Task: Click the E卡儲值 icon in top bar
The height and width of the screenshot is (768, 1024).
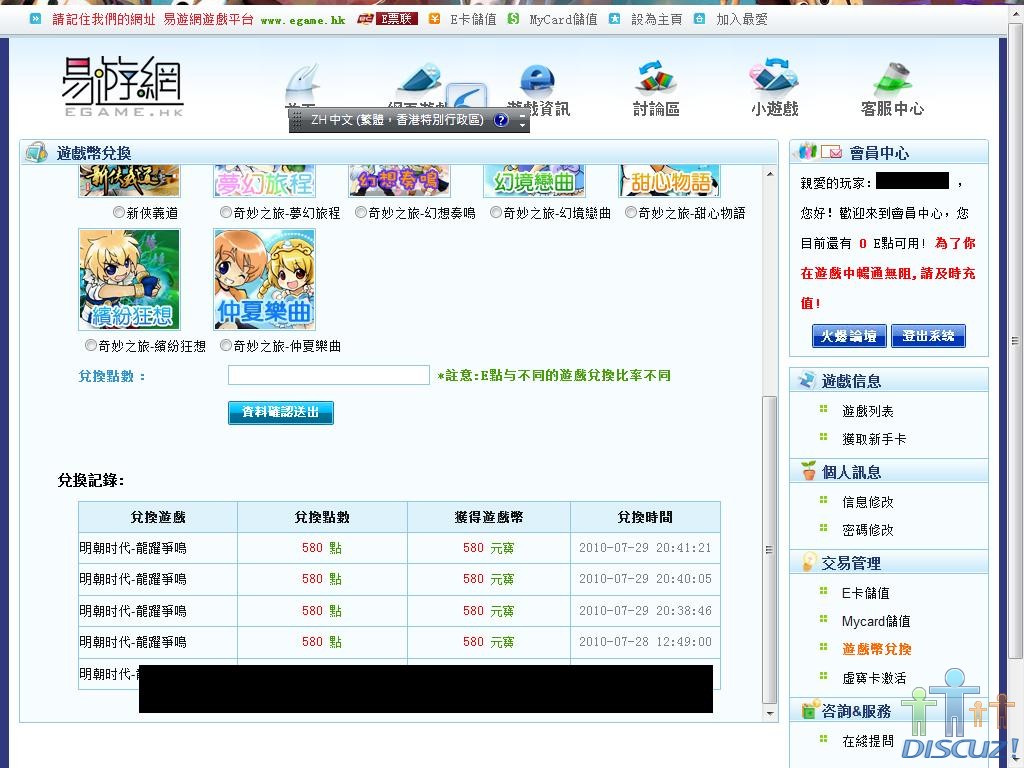Action: [x=434, y=19]
